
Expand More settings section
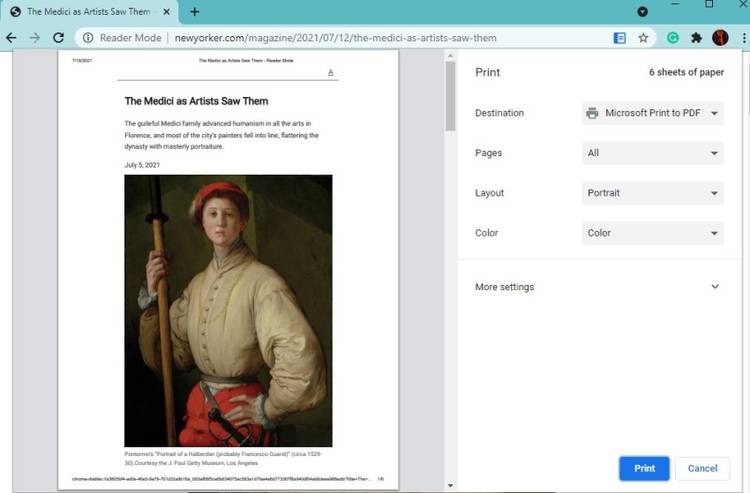(x=598, y=287)
